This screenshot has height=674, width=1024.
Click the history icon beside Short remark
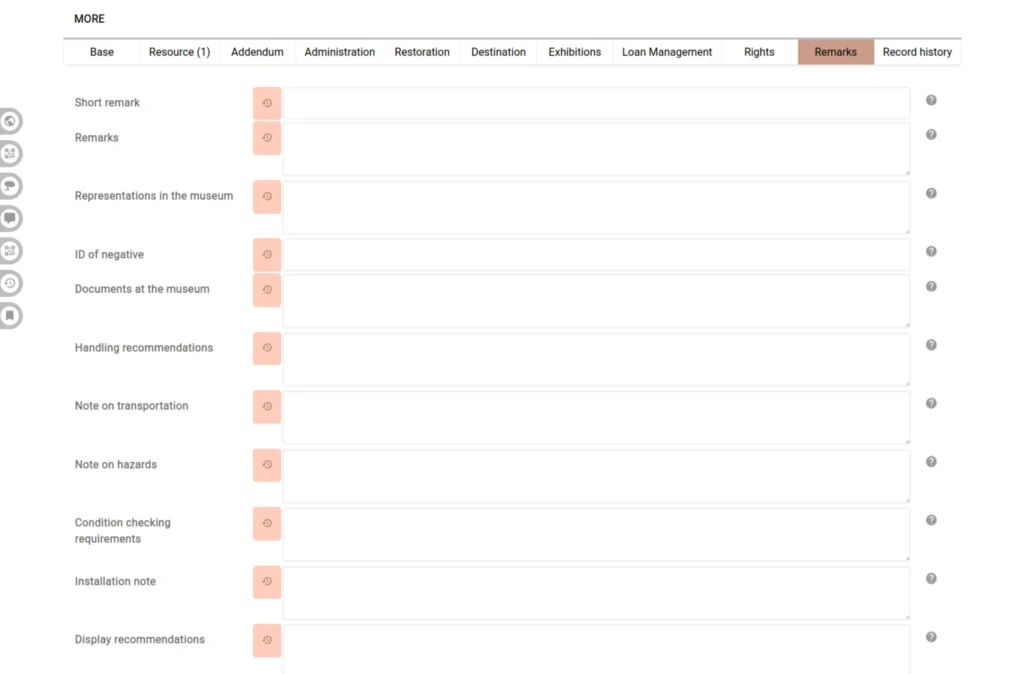[x=266, y=103]
